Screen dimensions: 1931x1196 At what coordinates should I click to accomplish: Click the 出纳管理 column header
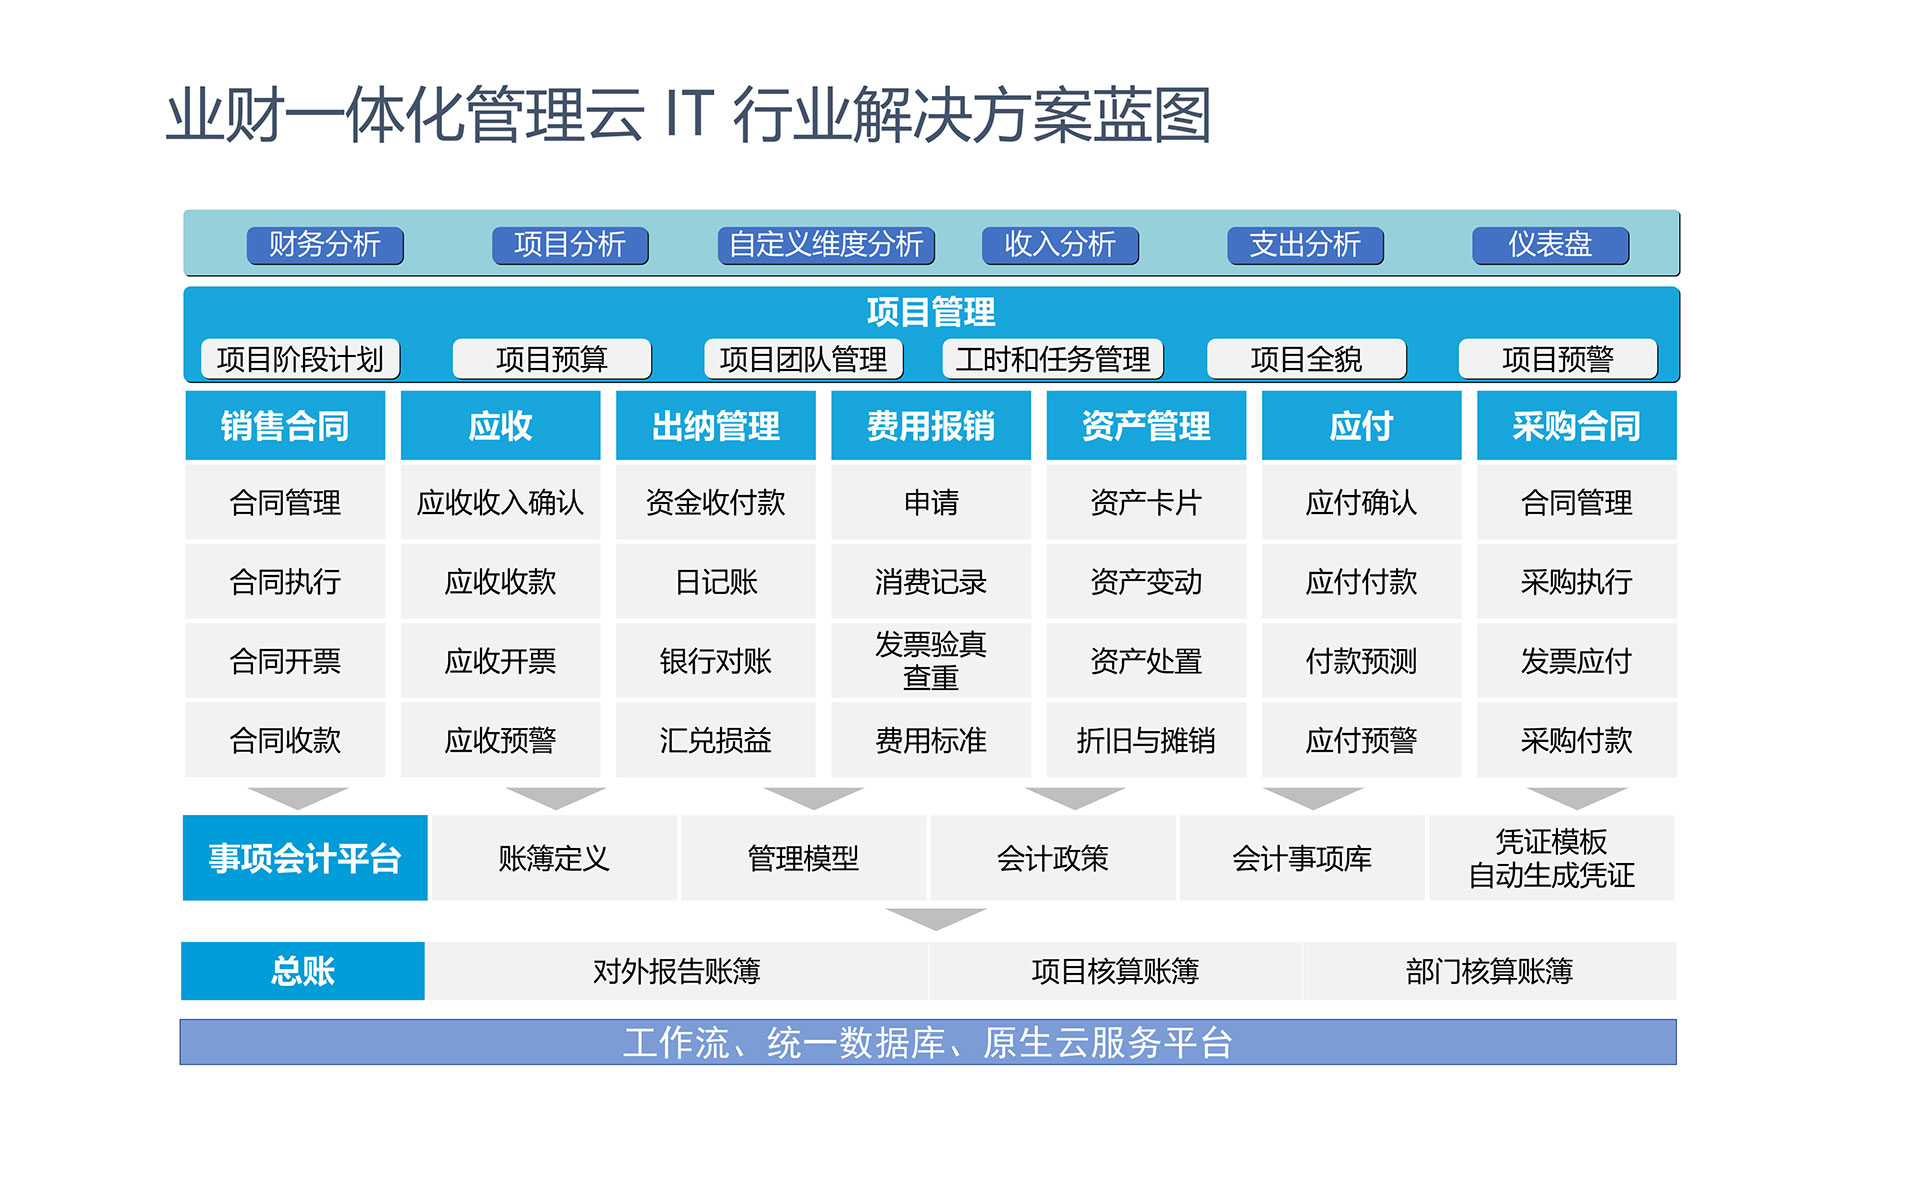click(x=715, y=426)
